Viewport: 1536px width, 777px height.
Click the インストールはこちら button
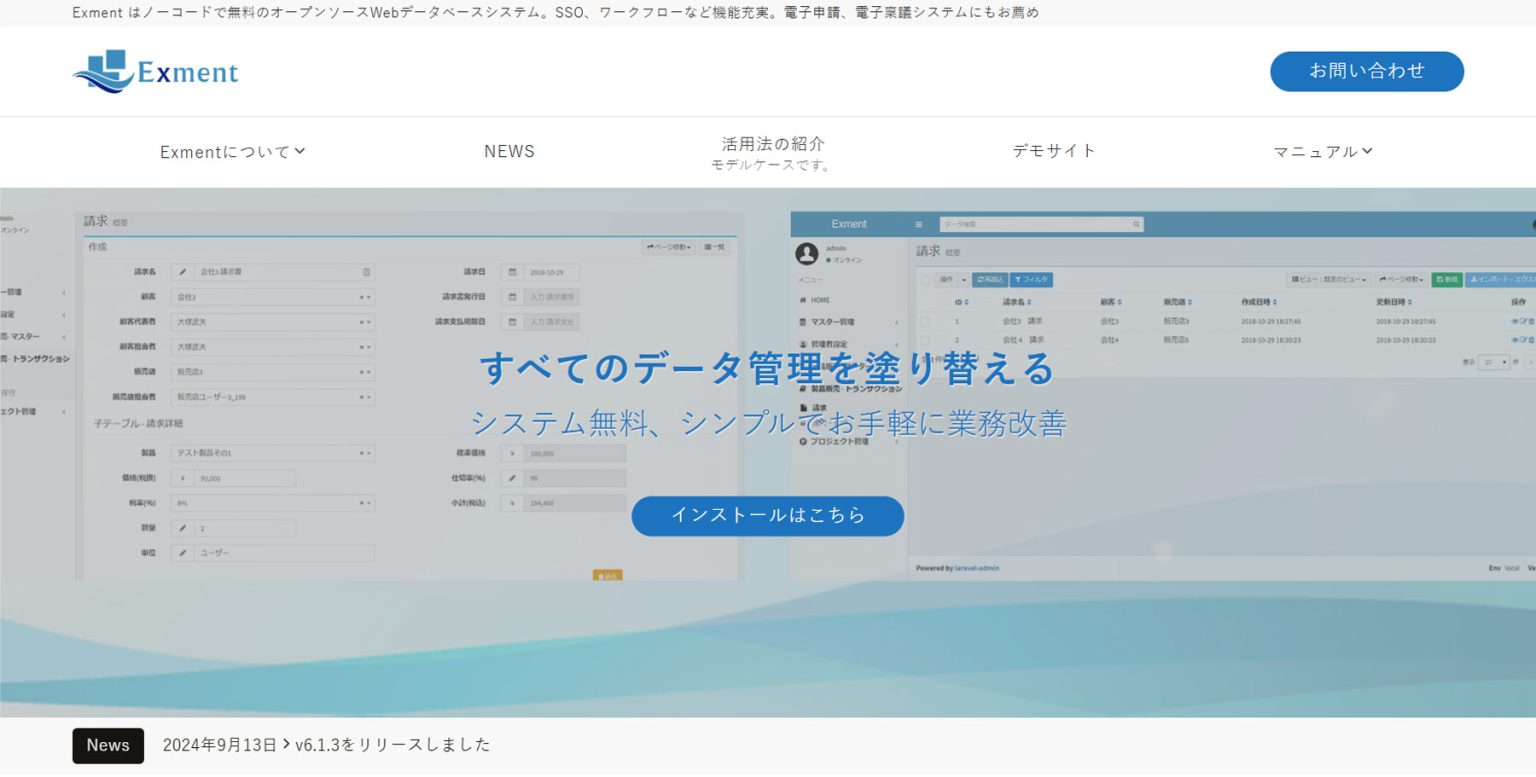(x=767, y=516)
